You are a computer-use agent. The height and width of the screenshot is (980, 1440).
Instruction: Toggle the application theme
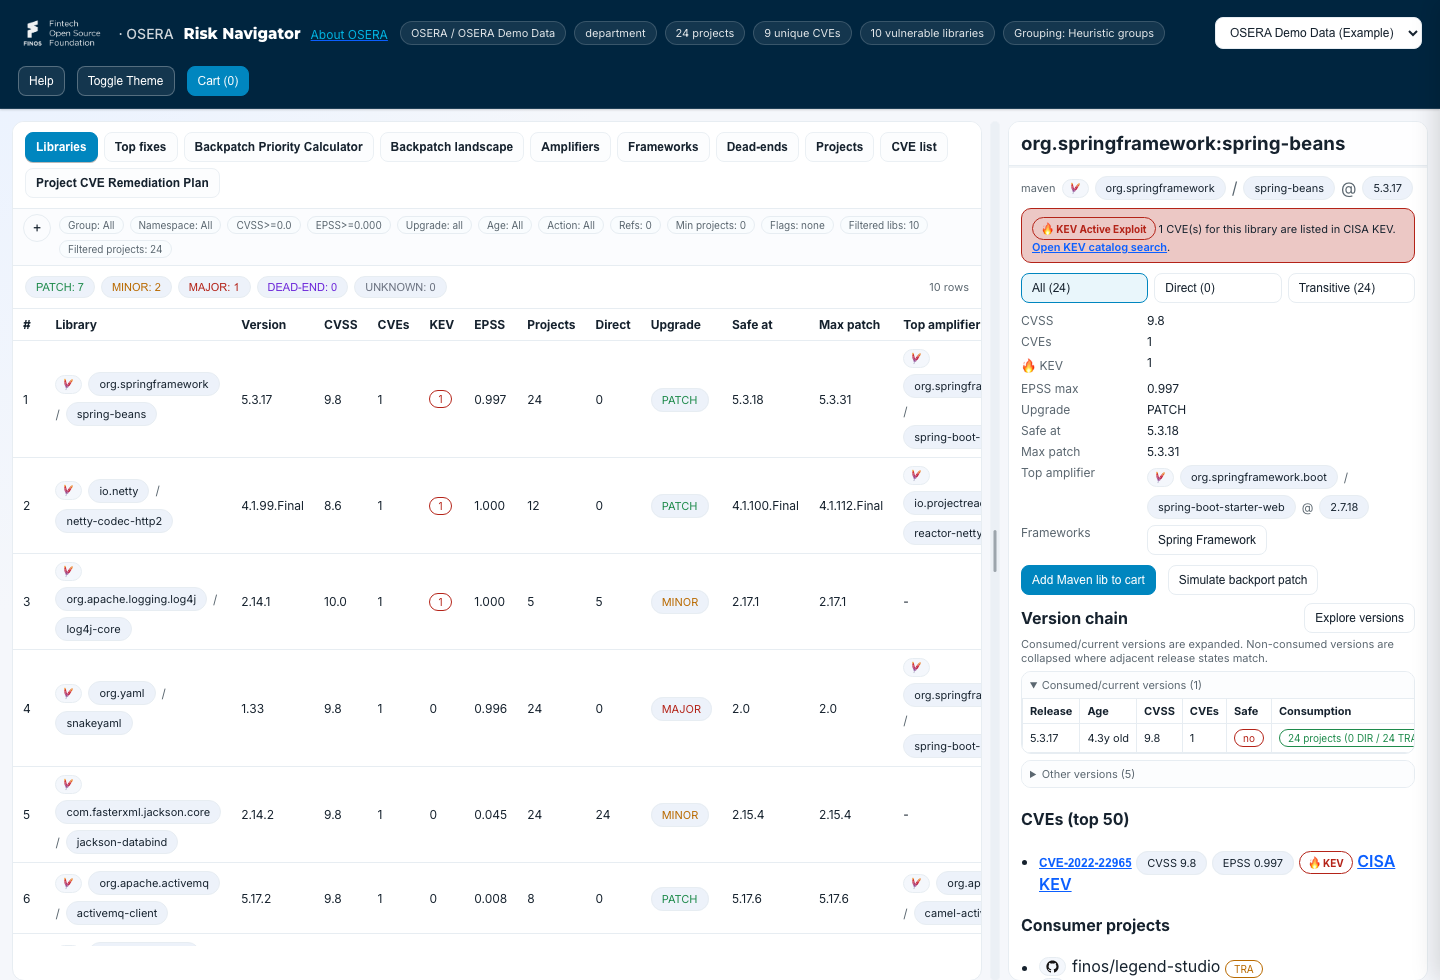click(125, 81)
